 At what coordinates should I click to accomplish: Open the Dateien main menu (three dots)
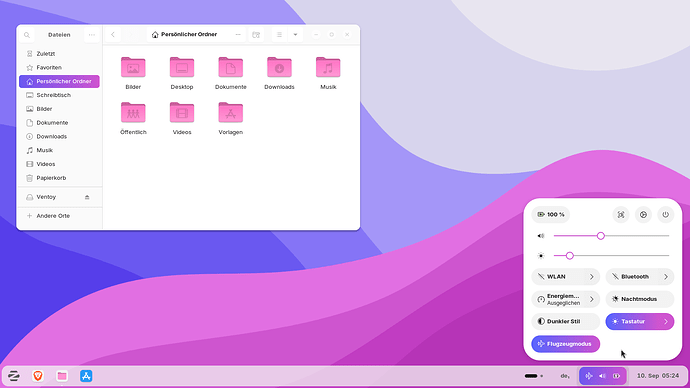[92, 35]
